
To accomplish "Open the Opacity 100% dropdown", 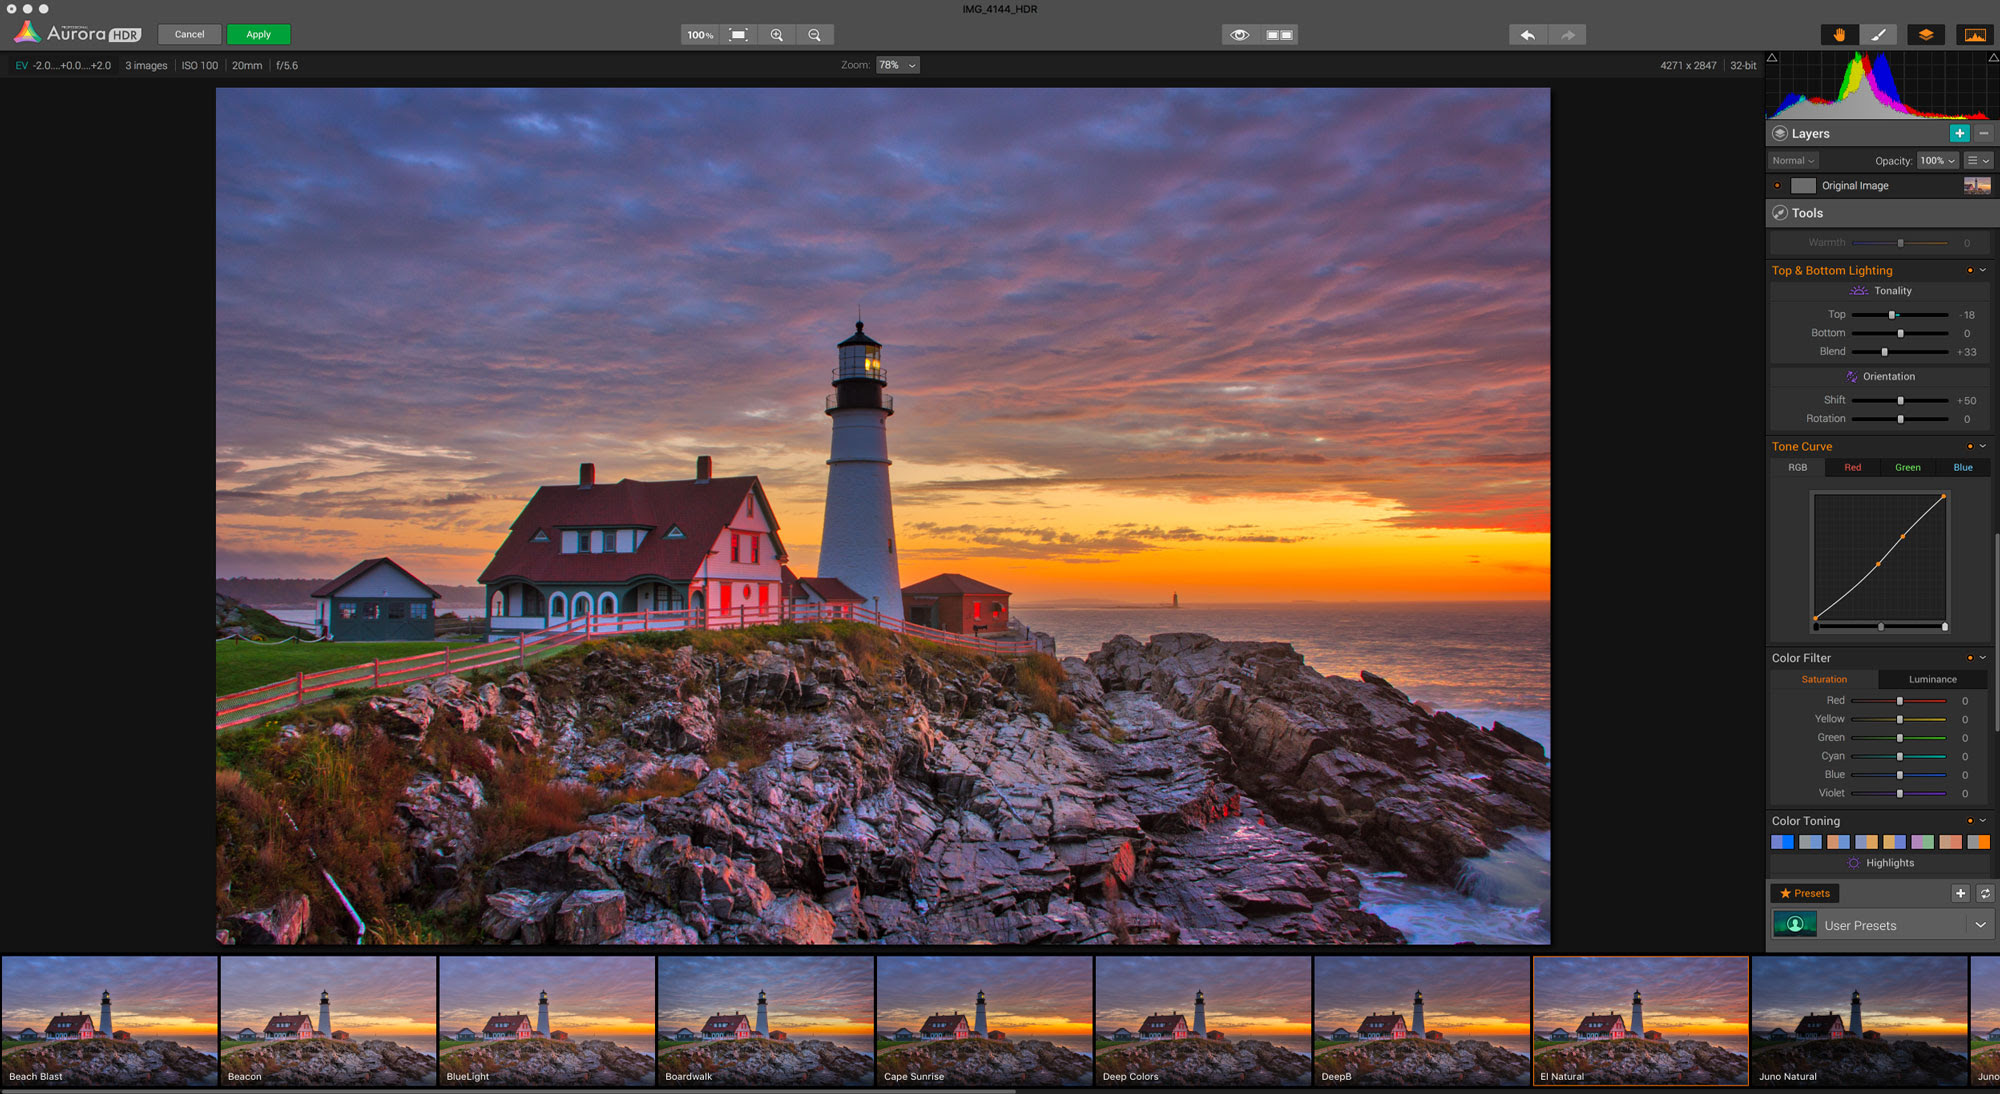I will pos(1937,160).
